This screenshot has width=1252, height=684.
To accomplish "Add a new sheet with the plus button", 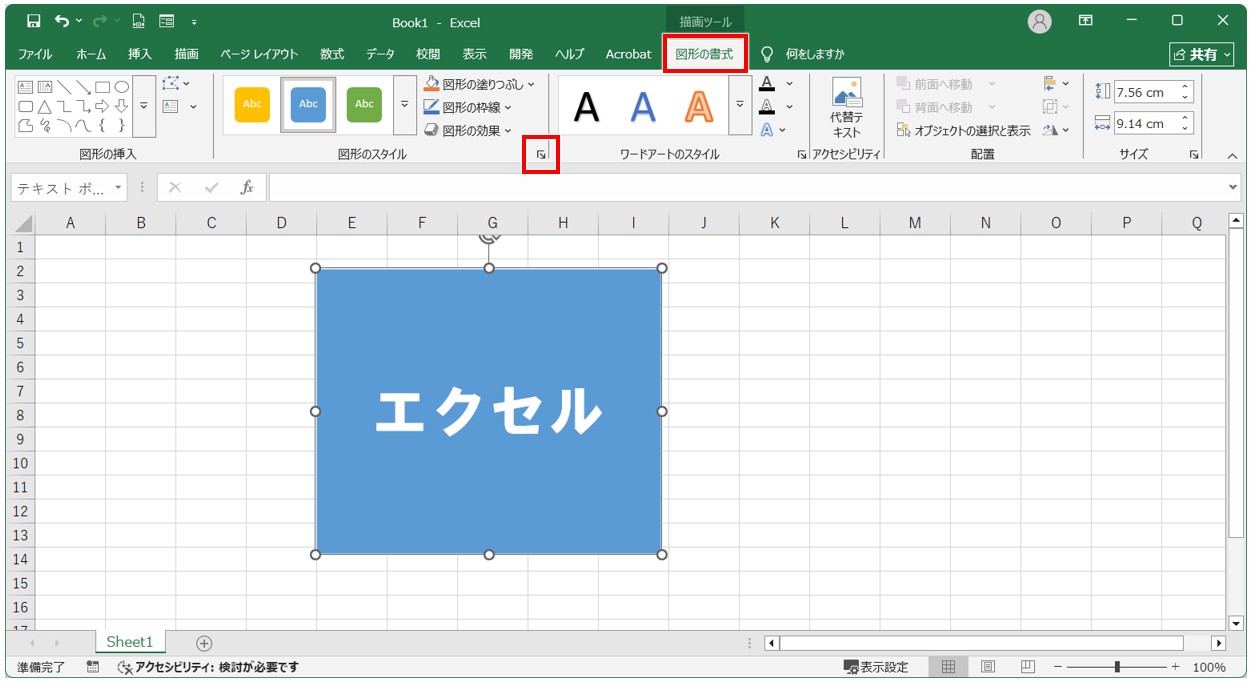I will click(204, 643).
